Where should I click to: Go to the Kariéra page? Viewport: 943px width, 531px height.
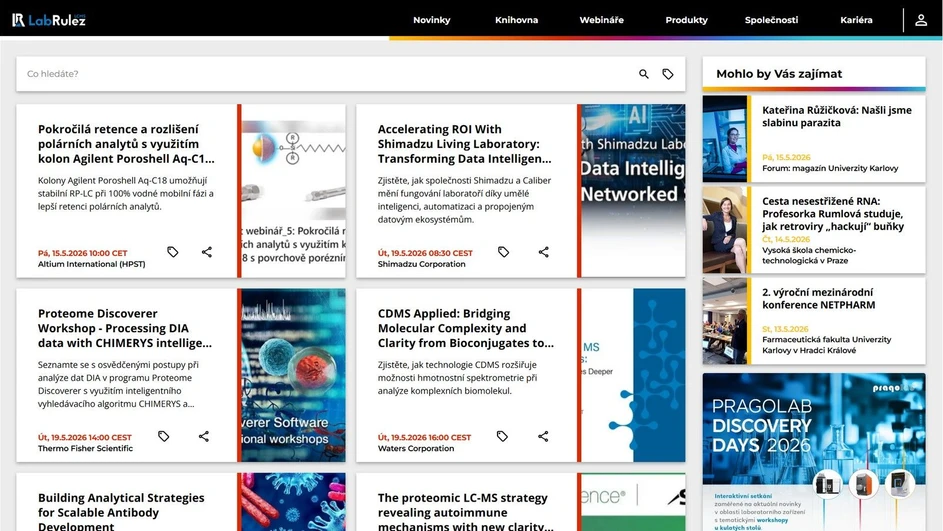[x=856, y=20]
